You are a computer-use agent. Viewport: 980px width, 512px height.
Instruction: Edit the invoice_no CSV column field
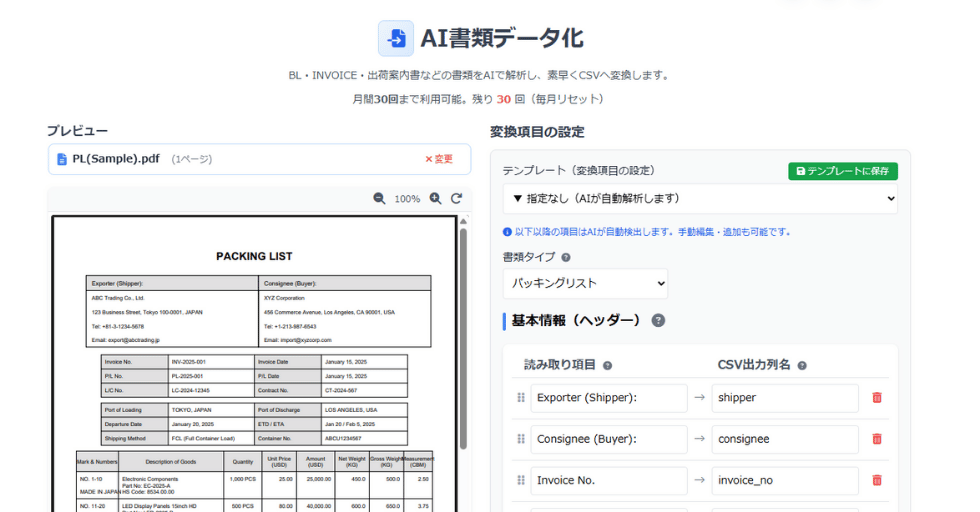point(785,480)
